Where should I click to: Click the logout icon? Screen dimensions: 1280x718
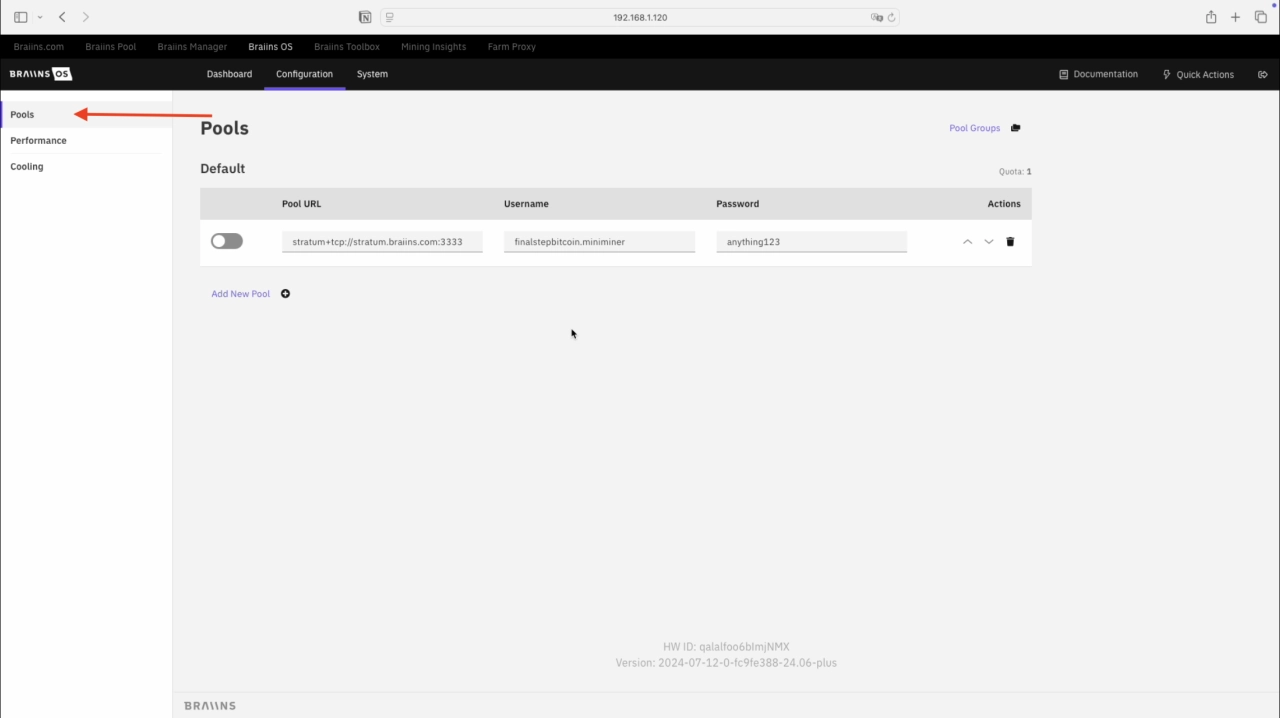1263,74
